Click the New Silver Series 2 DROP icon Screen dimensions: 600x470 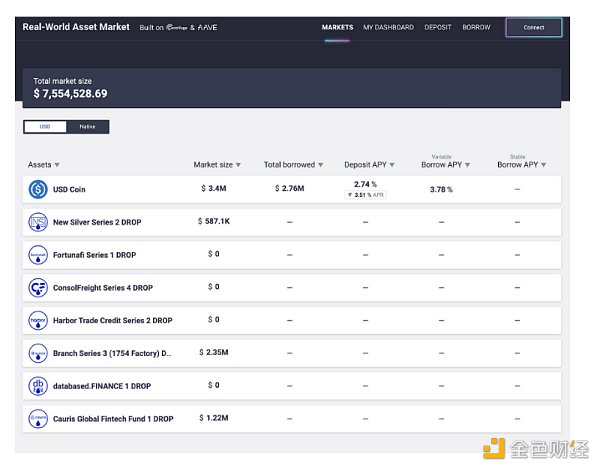(38, 222)
